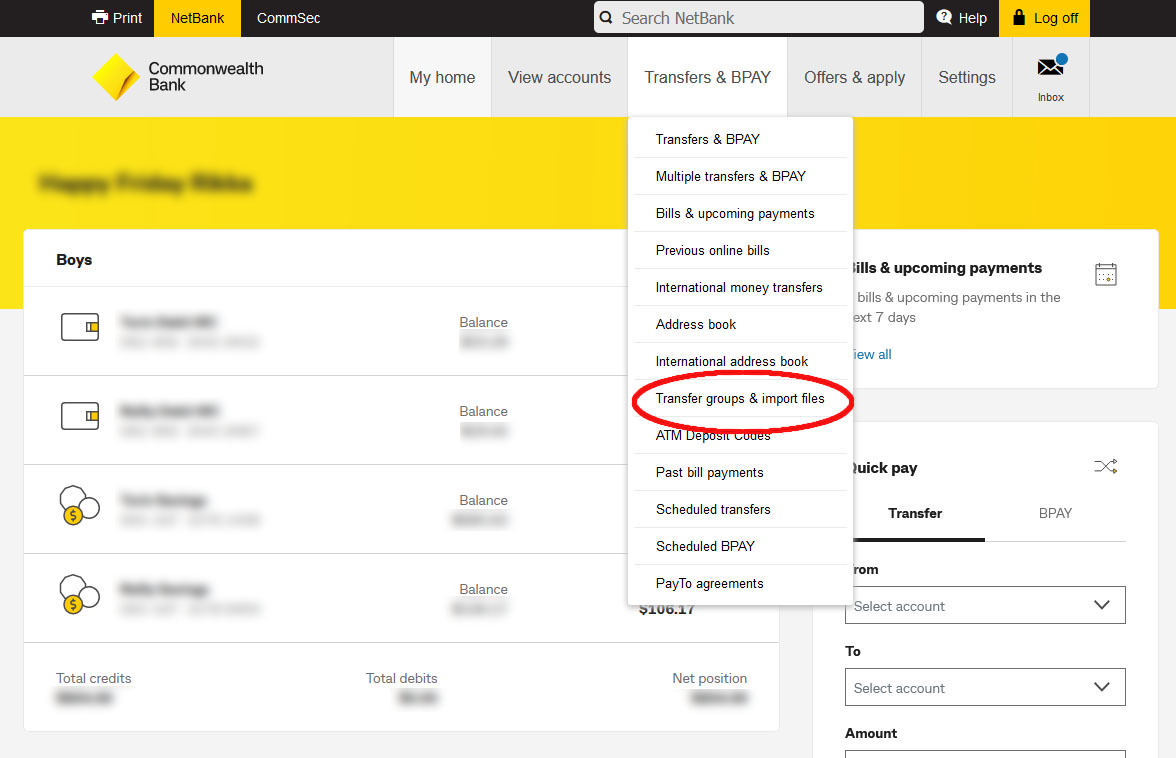Select Transfer groups & import files
Screen dimensions: 1176x758
coord(740,398)
